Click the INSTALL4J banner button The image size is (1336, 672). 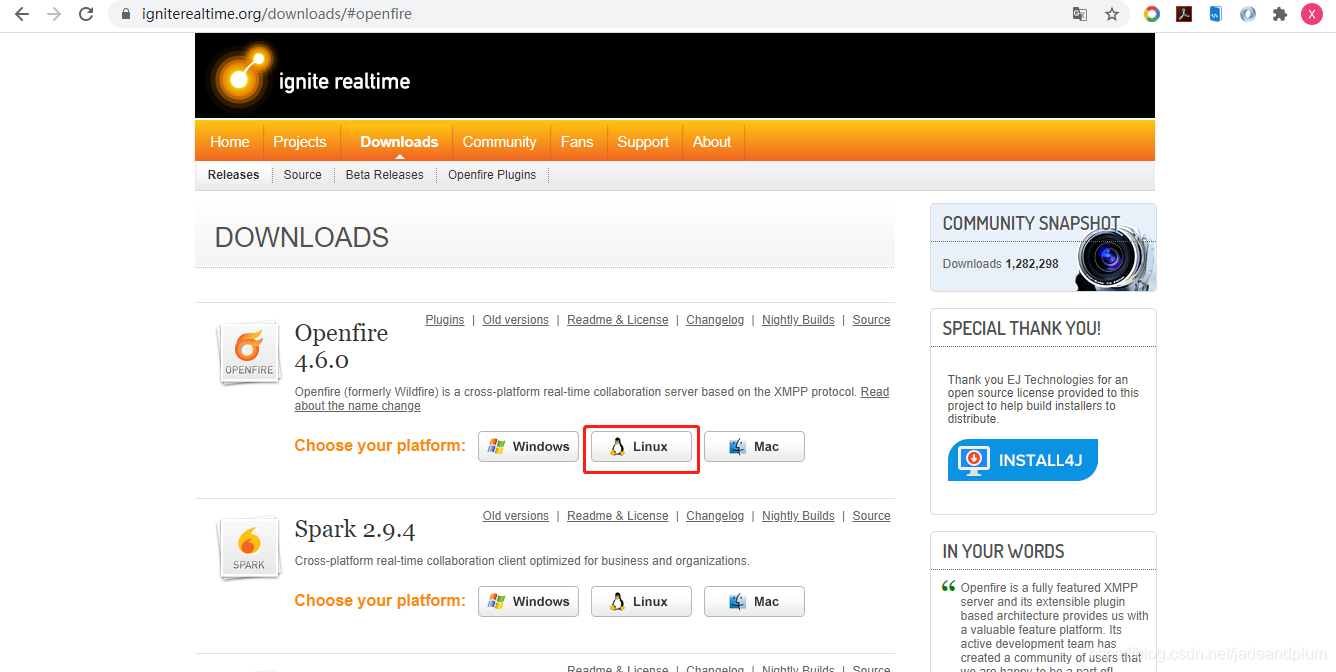click(x=1022, y=460)
